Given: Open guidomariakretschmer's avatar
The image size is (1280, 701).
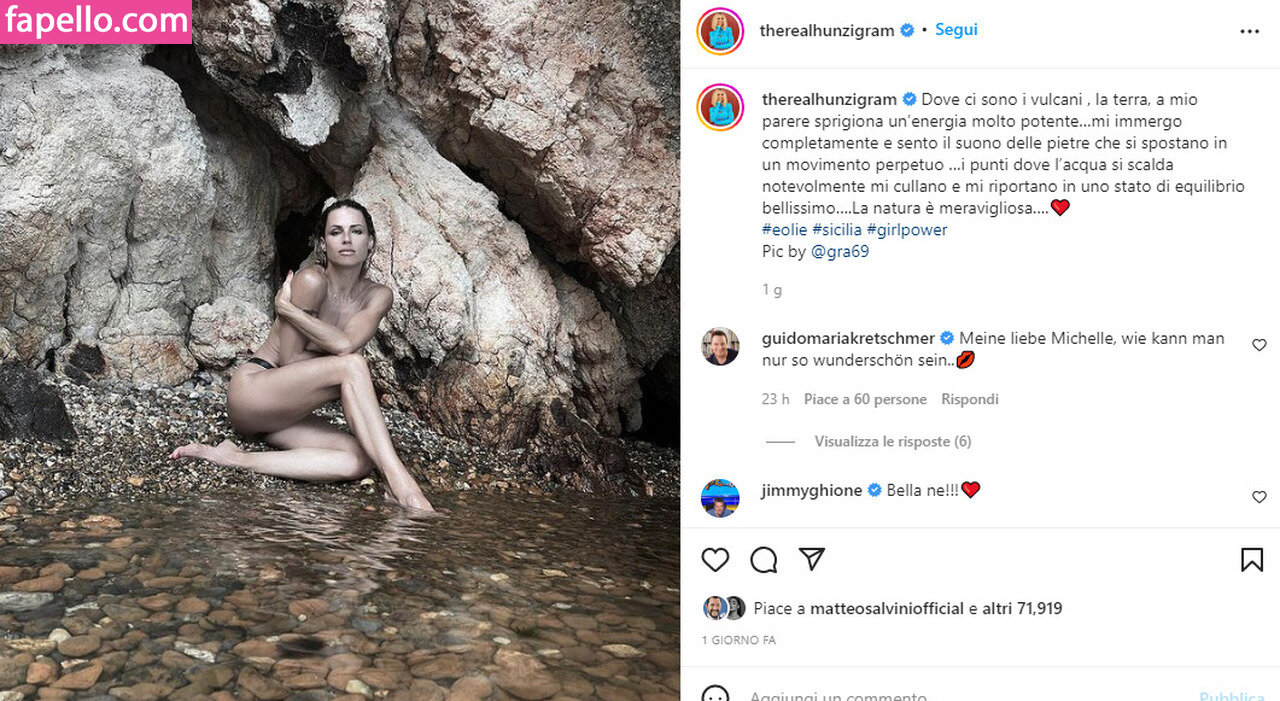Looking at the screenshot, I should coord(720,346).
